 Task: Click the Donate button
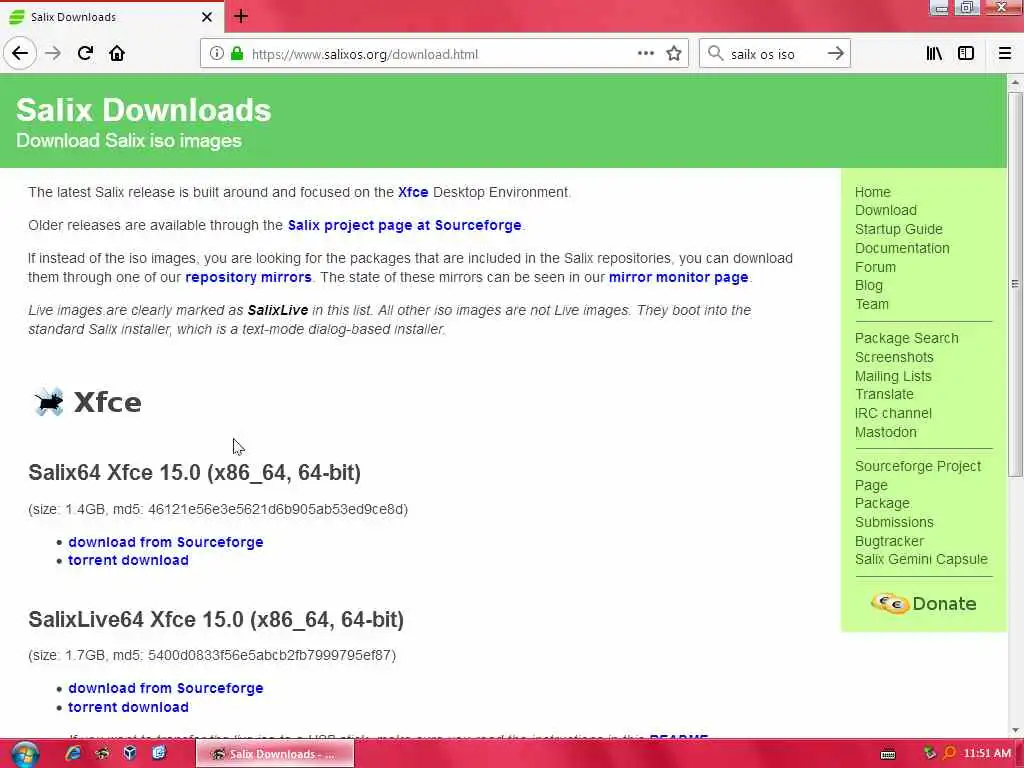tap(923, 603)
